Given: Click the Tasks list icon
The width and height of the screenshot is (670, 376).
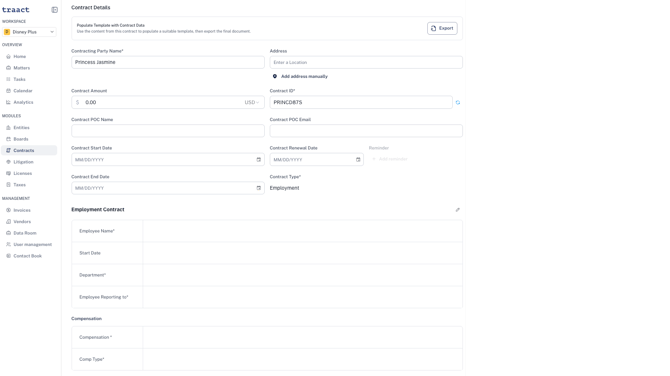Looking at the screenshot, I should point(8,79).
